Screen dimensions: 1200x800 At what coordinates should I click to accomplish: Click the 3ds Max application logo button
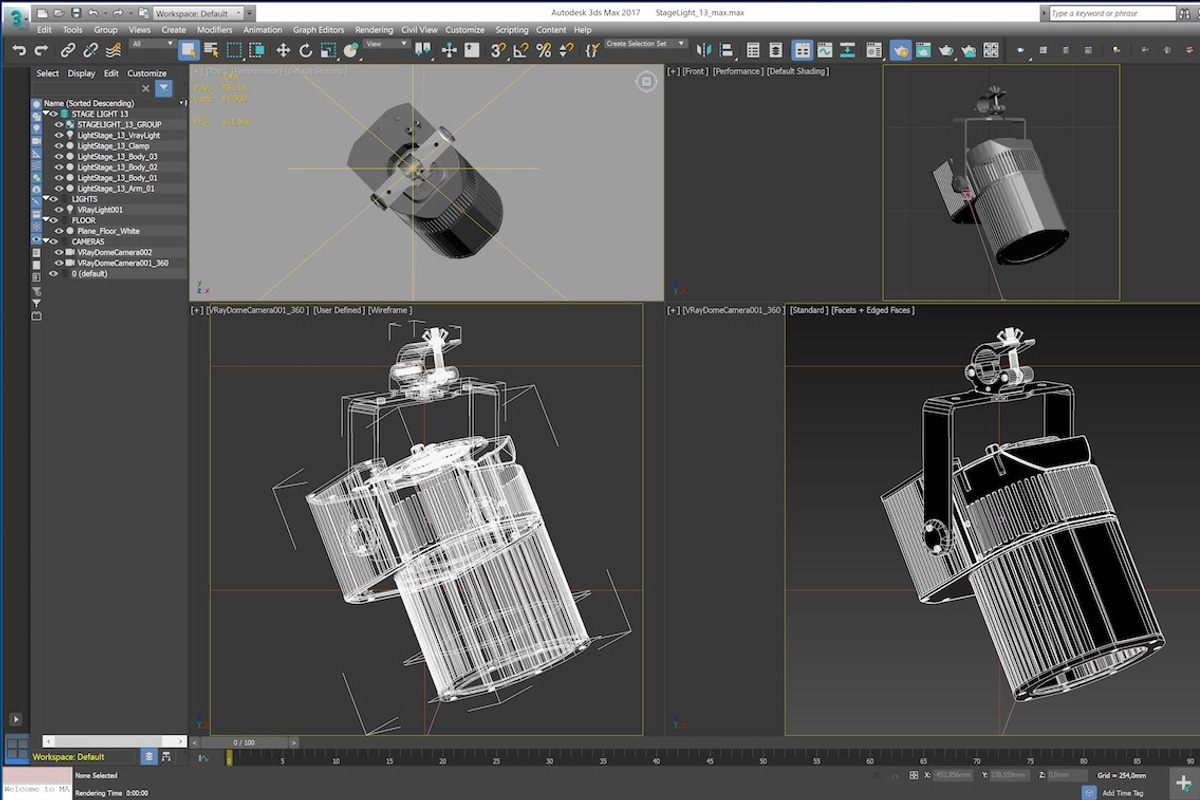pyautogui.click(x=17, y=20)
